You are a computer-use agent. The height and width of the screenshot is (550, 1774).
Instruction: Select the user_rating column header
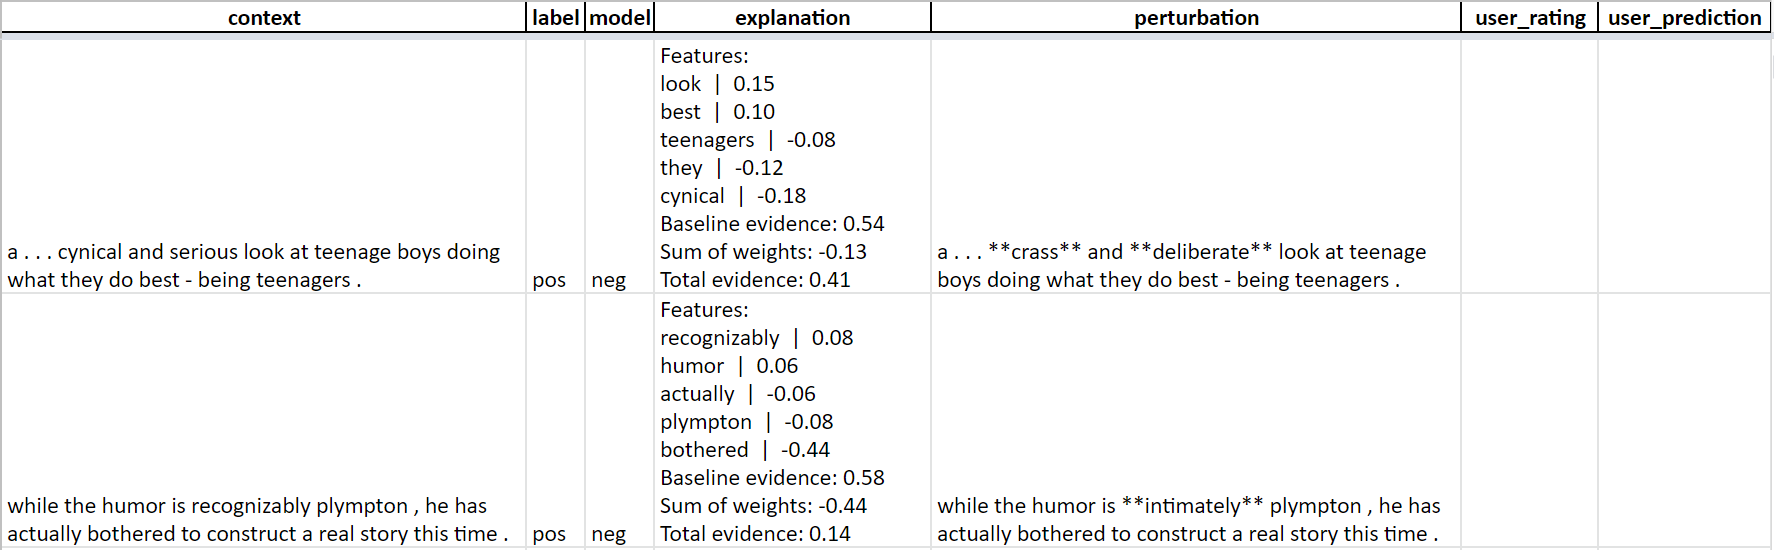1530,17
